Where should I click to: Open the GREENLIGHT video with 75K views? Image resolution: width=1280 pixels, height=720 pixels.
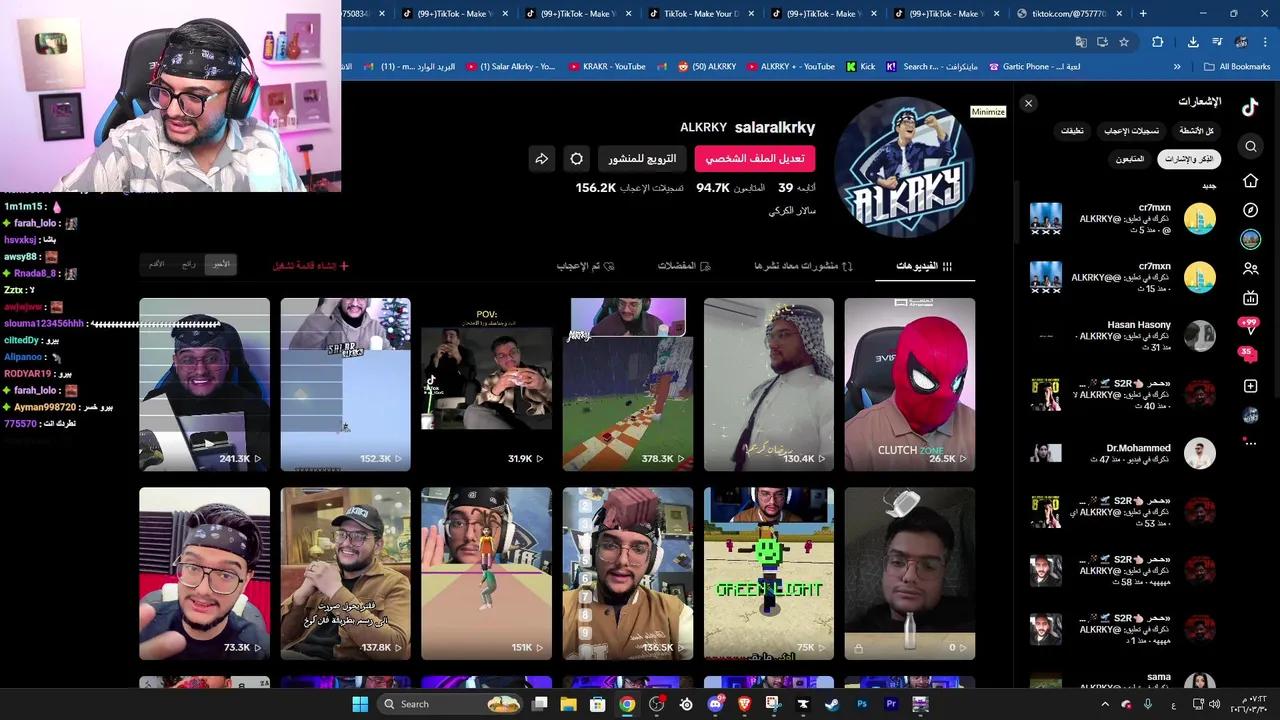[x=769, y=573]
